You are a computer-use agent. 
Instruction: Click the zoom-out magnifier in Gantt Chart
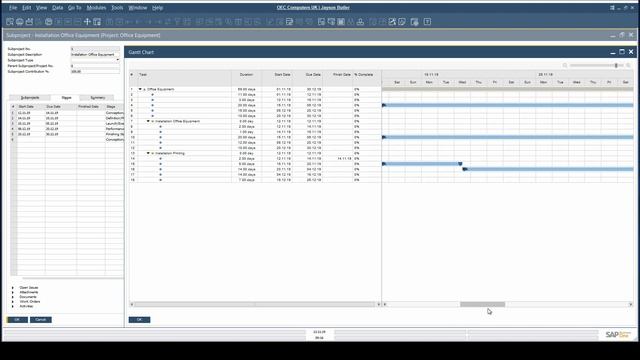pos(565,65)
